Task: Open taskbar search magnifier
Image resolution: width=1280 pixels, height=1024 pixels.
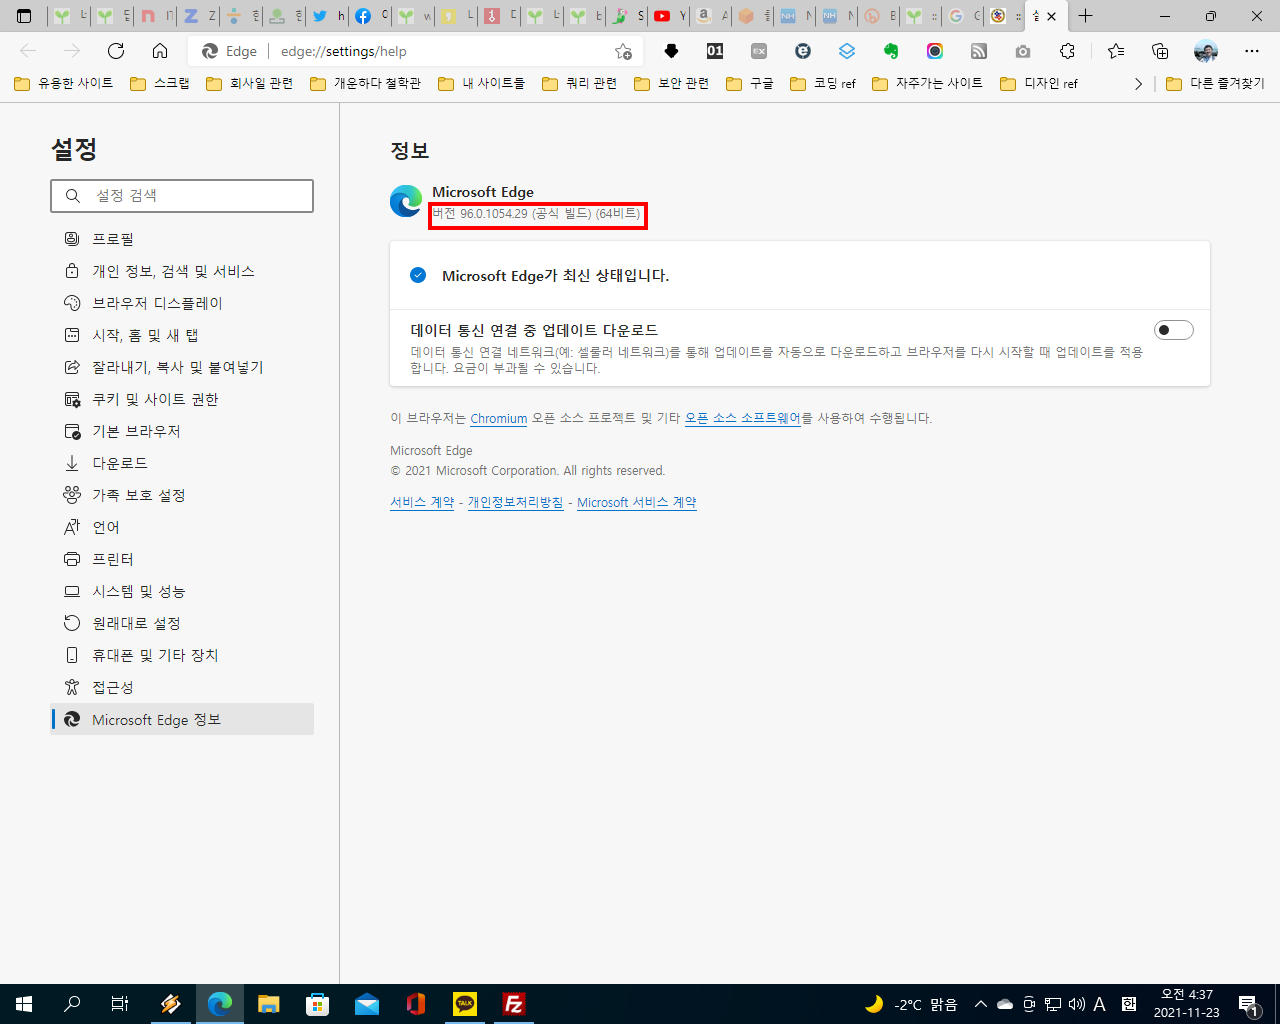Action: point(72,1004)
